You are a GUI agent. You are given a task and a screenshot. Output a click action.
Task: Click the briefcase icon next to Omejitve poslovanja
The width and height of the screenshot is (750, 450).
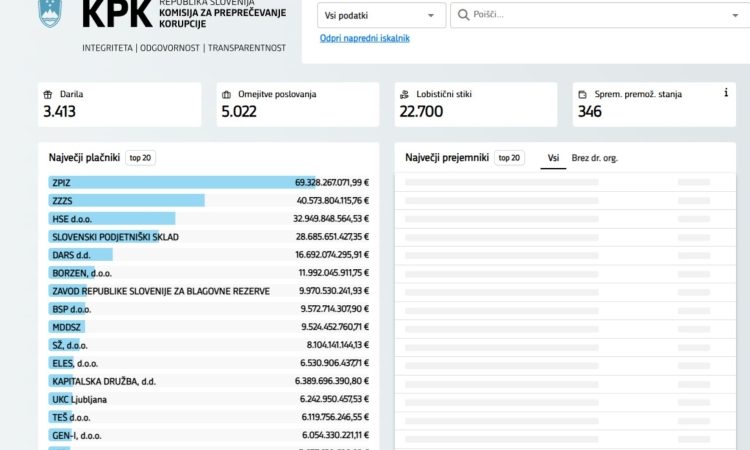(226, 95)
